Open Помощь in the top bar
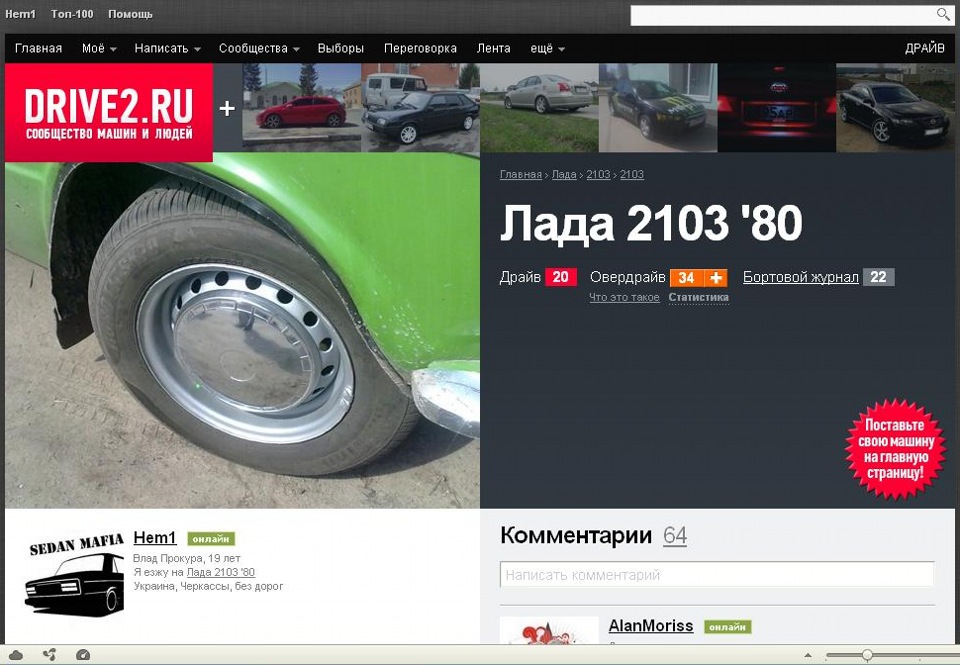 [130, 14]
